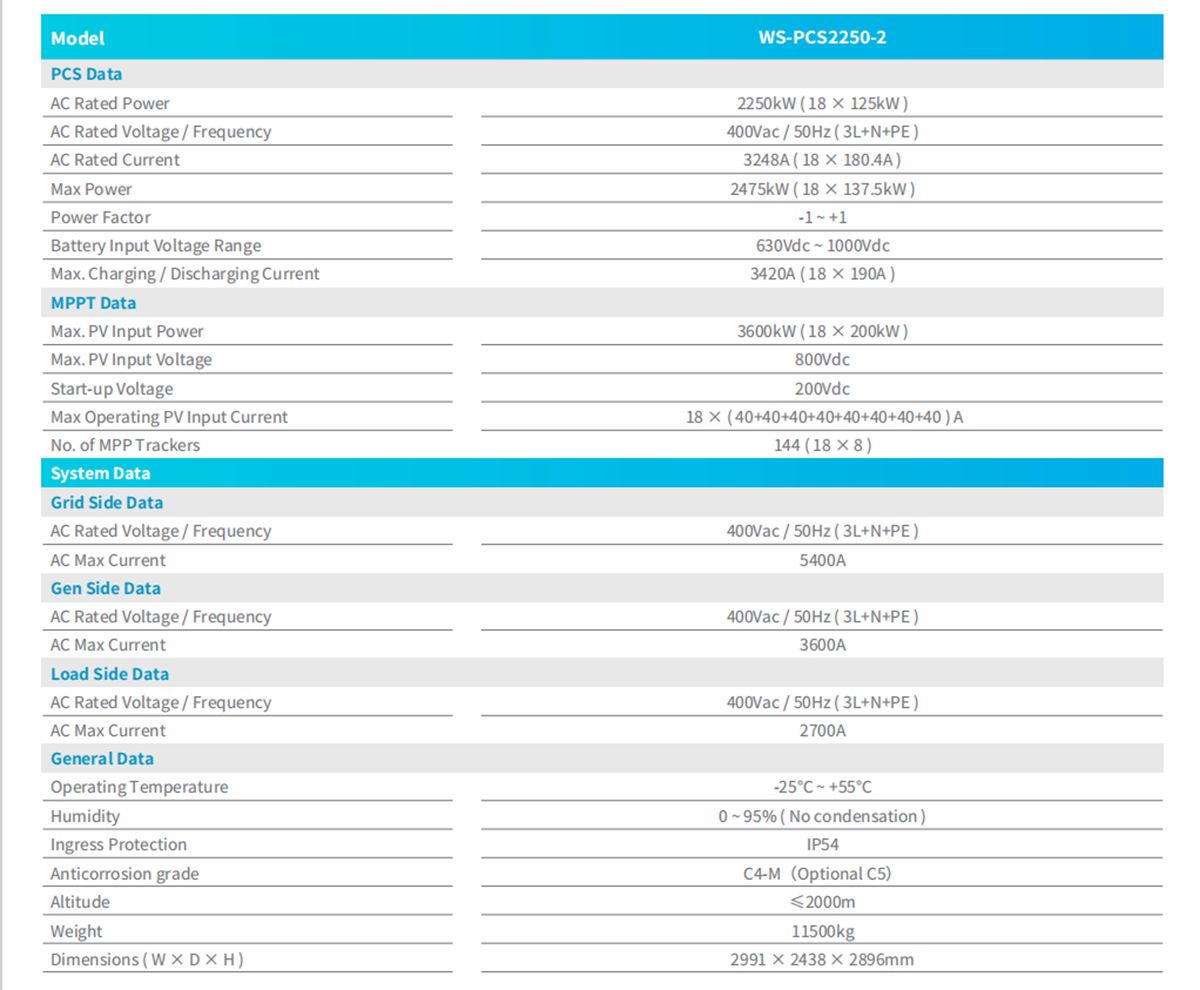This screenshot has width=1200, height=990.
Task: Select the Max Power value 2475kW
Action: click(x=822, y=189)
